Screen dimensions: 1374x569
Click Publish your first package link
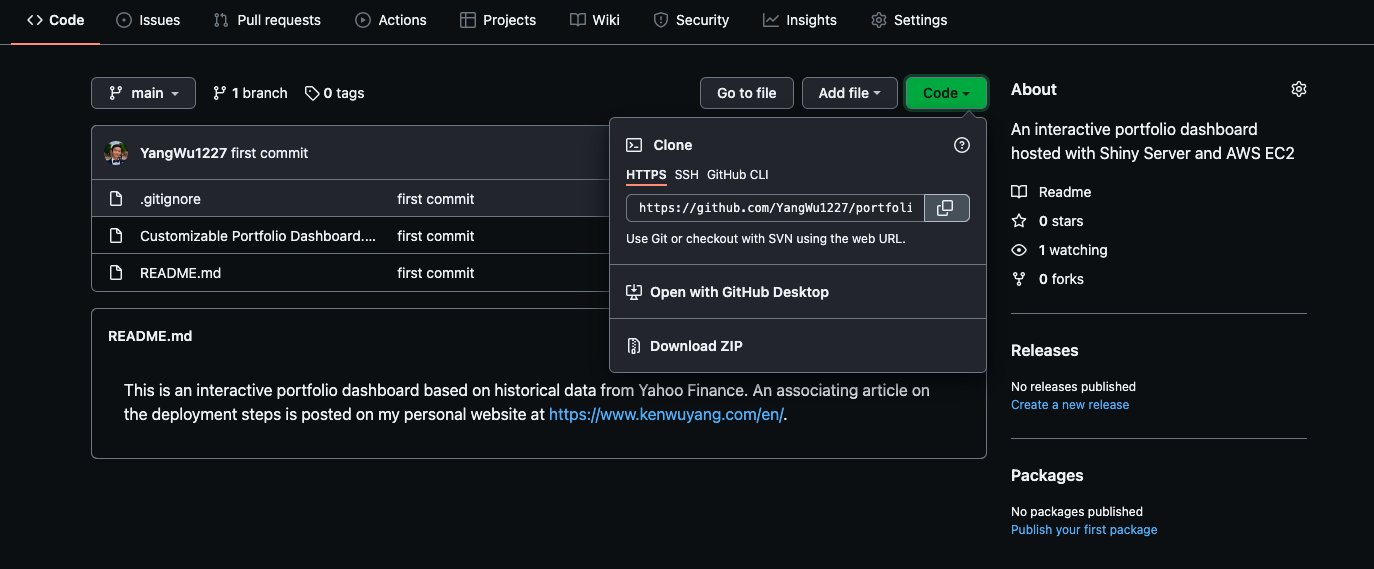[x=1084, y=530]
